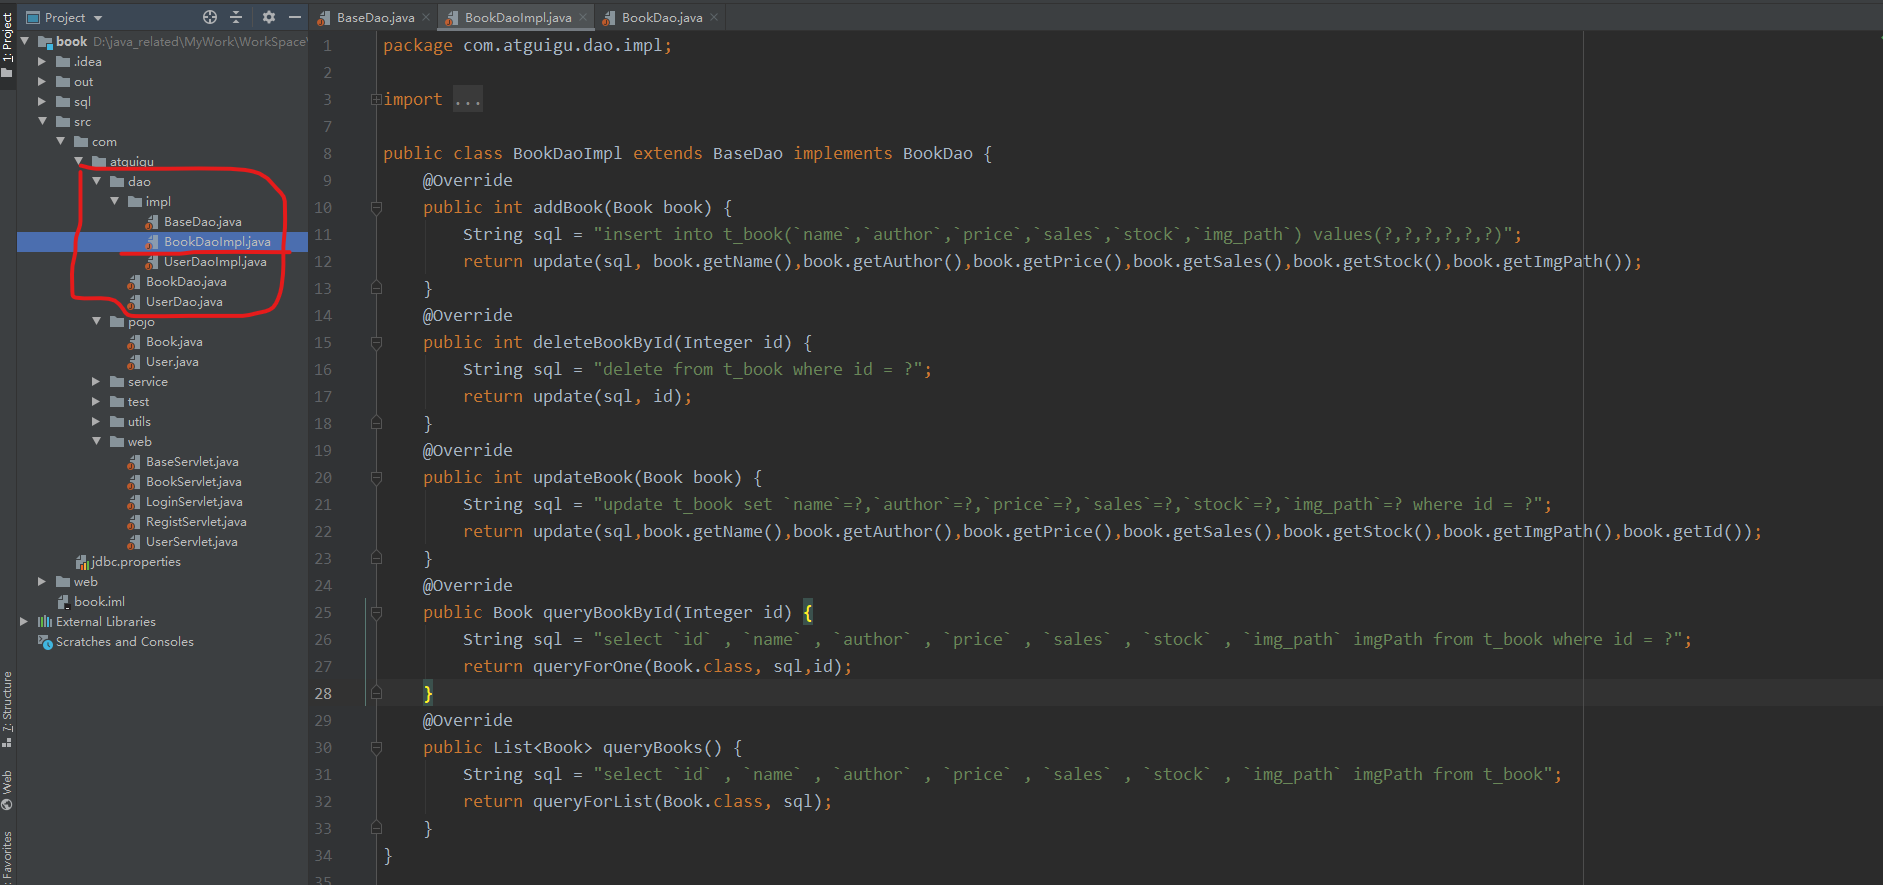1883x885 pixels.
Task: Fold the addBook method at line 10
Action: 376,207
